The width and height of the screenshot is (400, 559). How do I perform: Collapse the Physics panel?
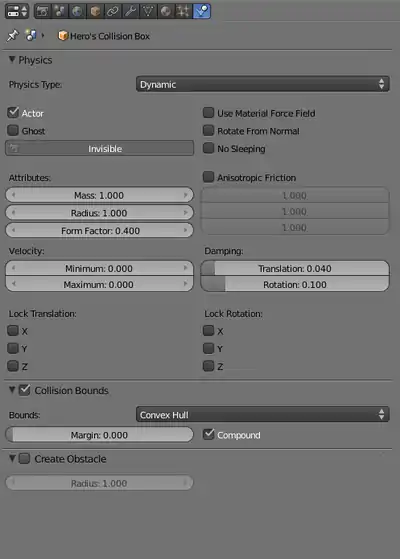tap(12, 60)
